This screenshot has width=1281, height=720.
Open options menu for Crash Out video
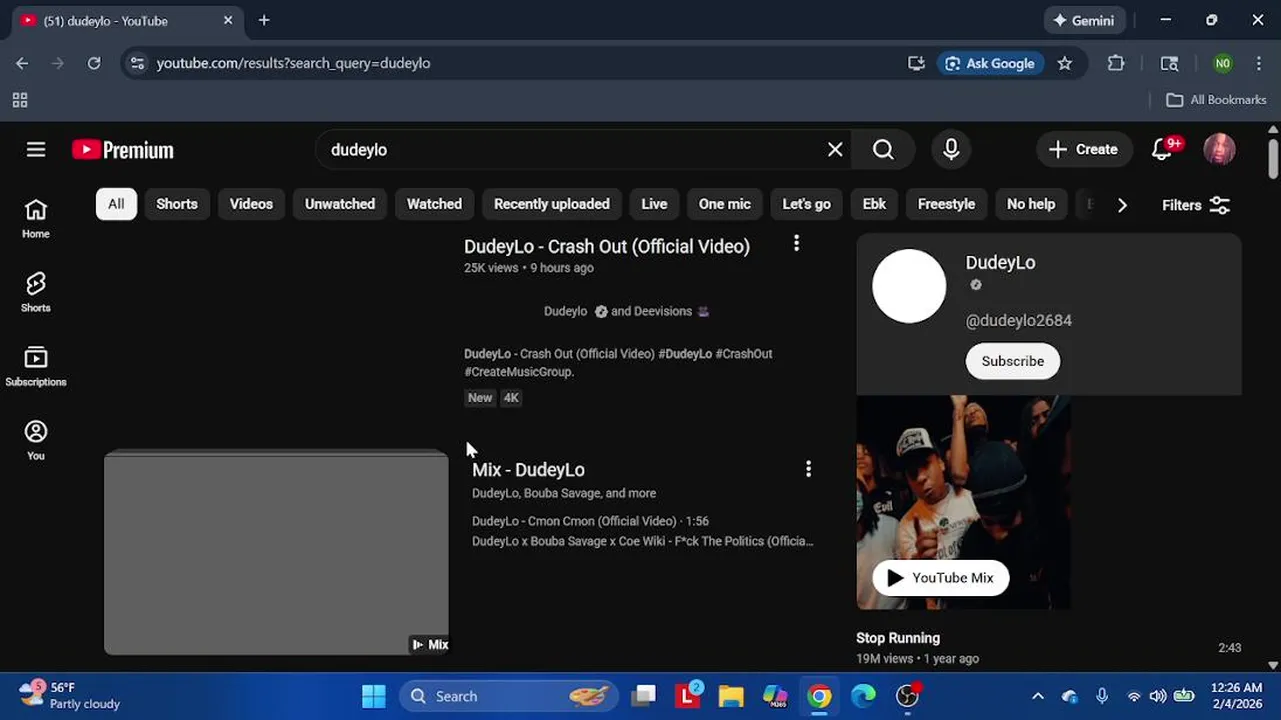(x=796, y=243)
